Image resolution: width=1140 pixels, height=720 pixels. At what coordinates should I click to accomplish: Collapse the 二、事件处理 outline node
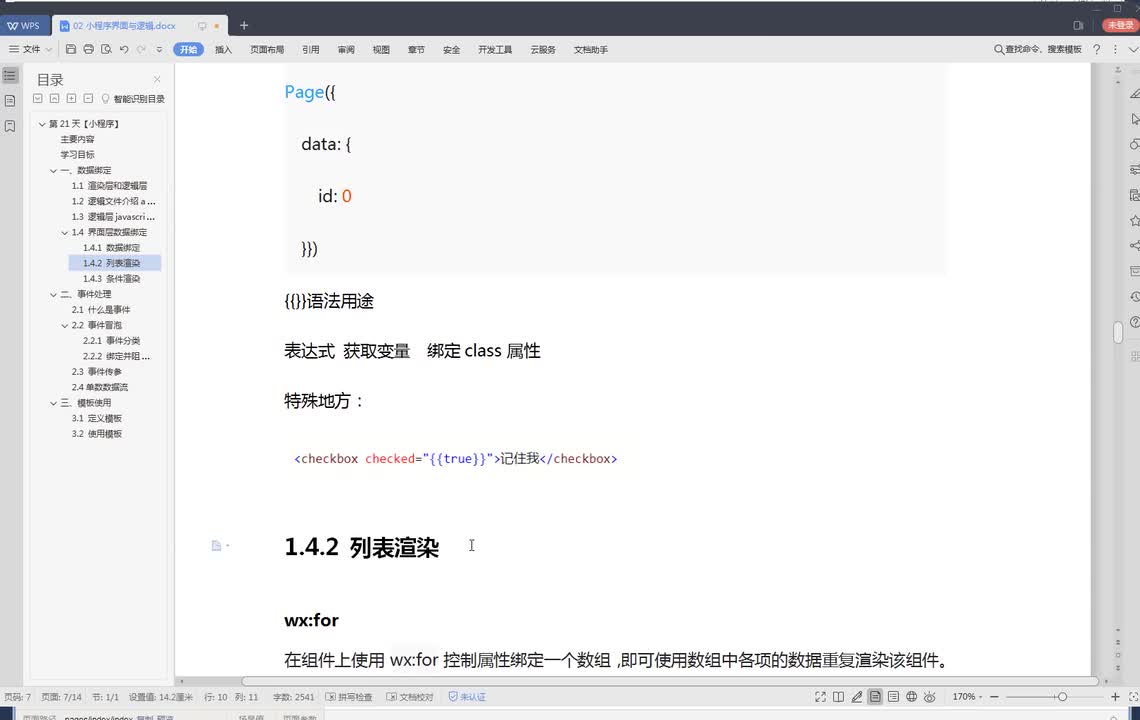(x=53, y=295)
